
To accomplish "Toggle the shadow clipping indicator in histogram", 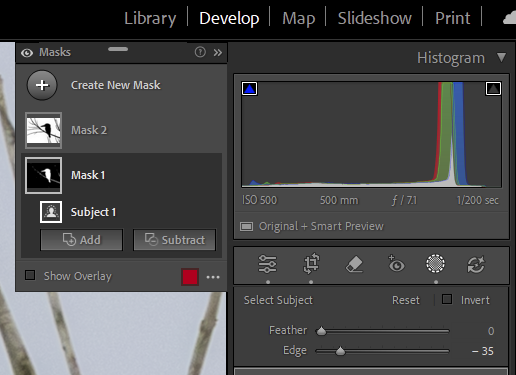I will pyautogui.click(x=249, y=89).
